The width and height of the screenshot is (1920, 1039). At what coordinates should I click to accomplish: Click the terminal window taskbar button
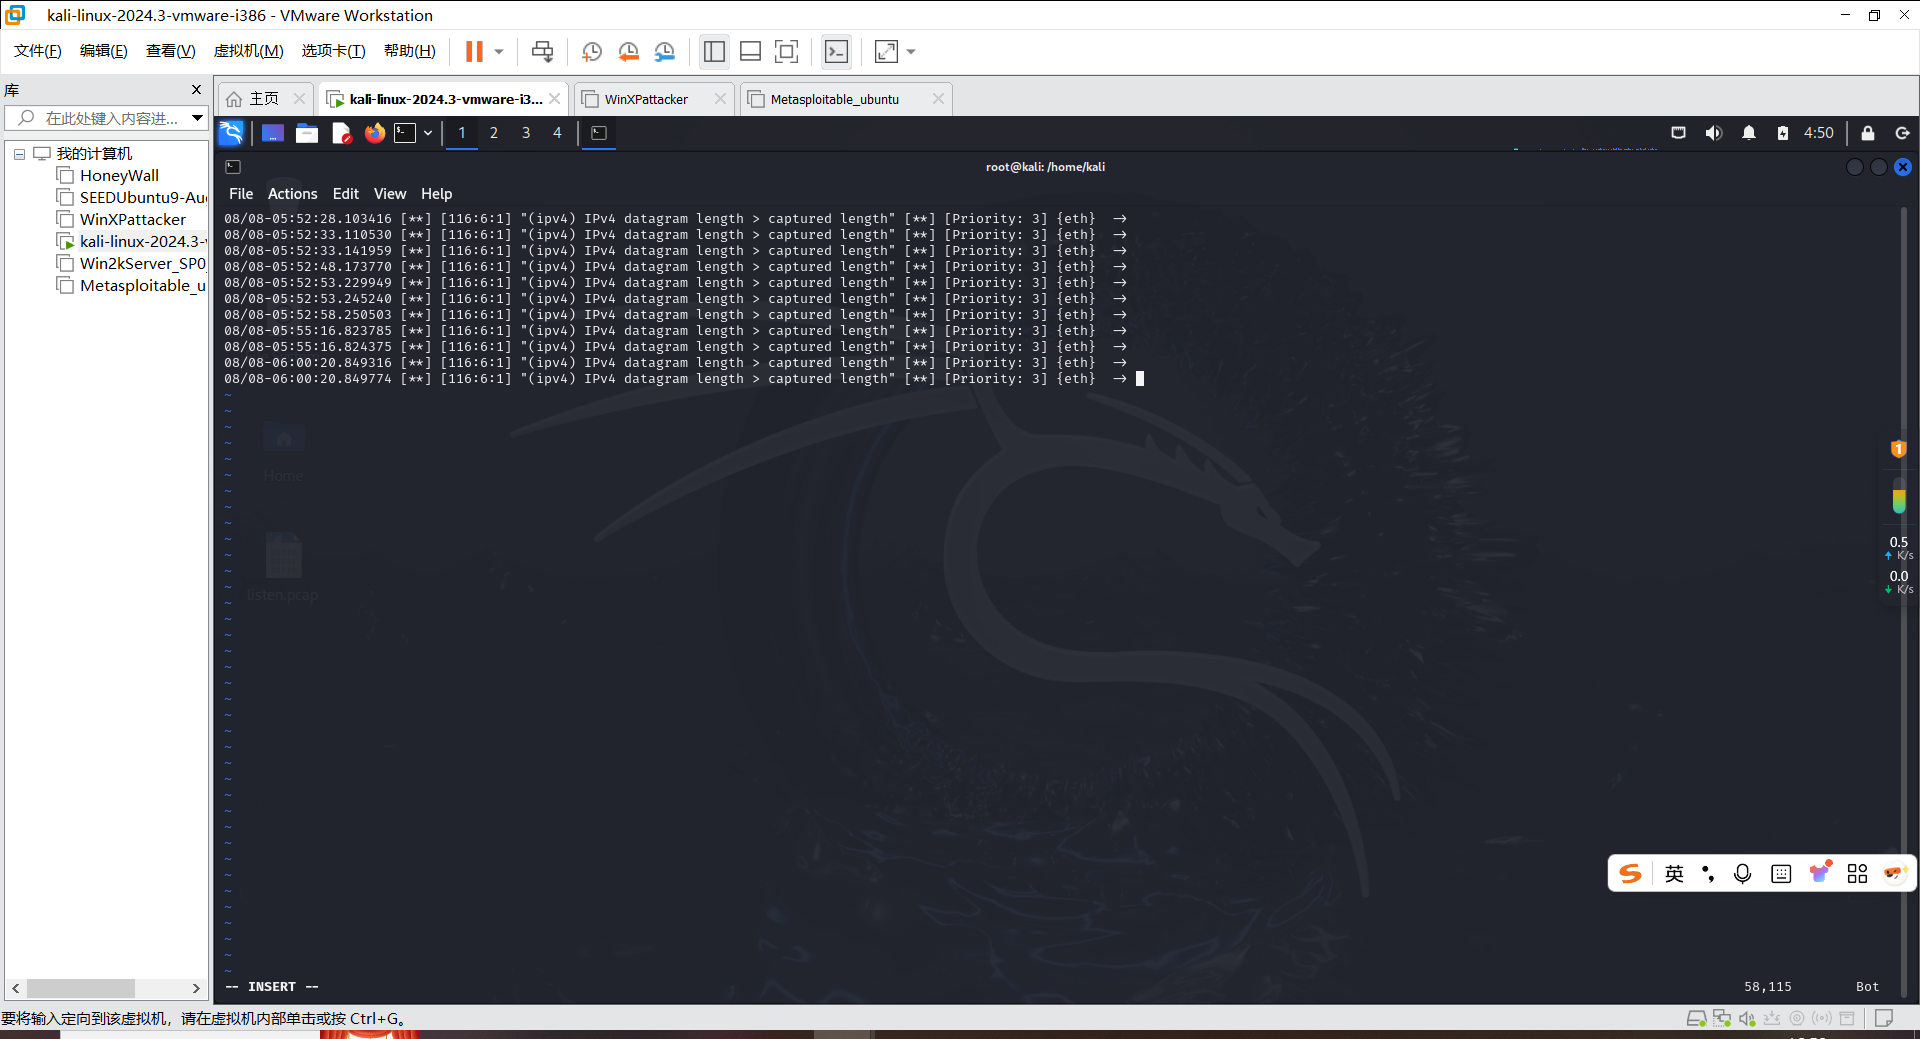(x=599, y=133)
